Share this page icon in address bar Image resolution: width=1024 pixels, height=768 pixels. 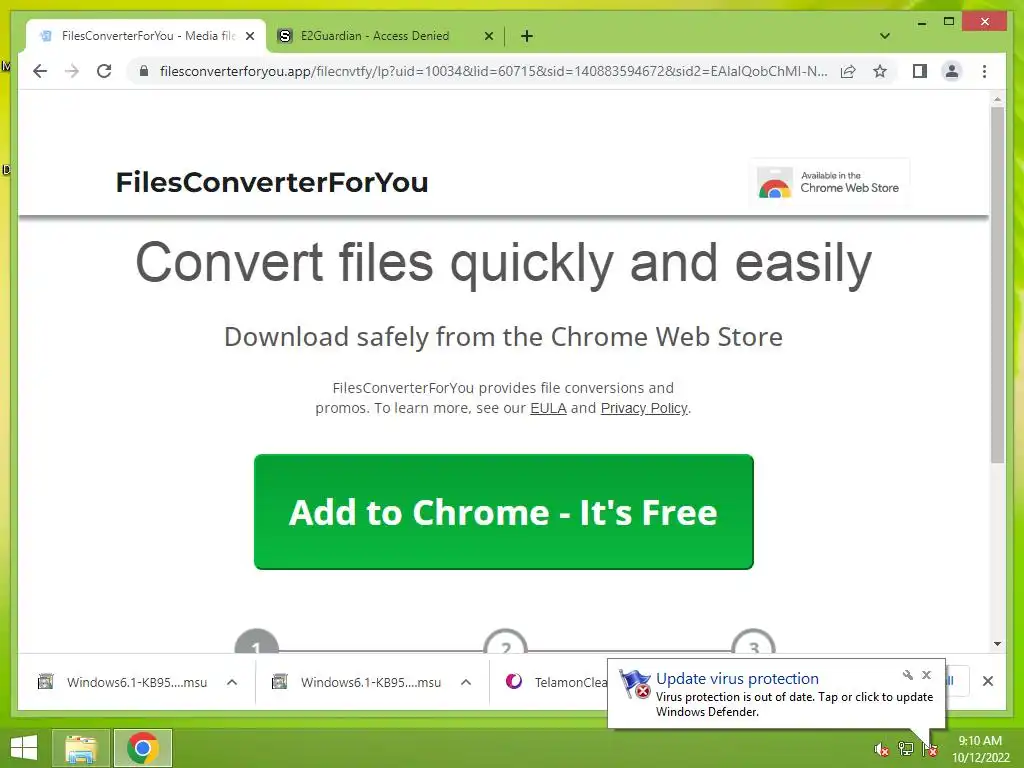coord(848,71)
